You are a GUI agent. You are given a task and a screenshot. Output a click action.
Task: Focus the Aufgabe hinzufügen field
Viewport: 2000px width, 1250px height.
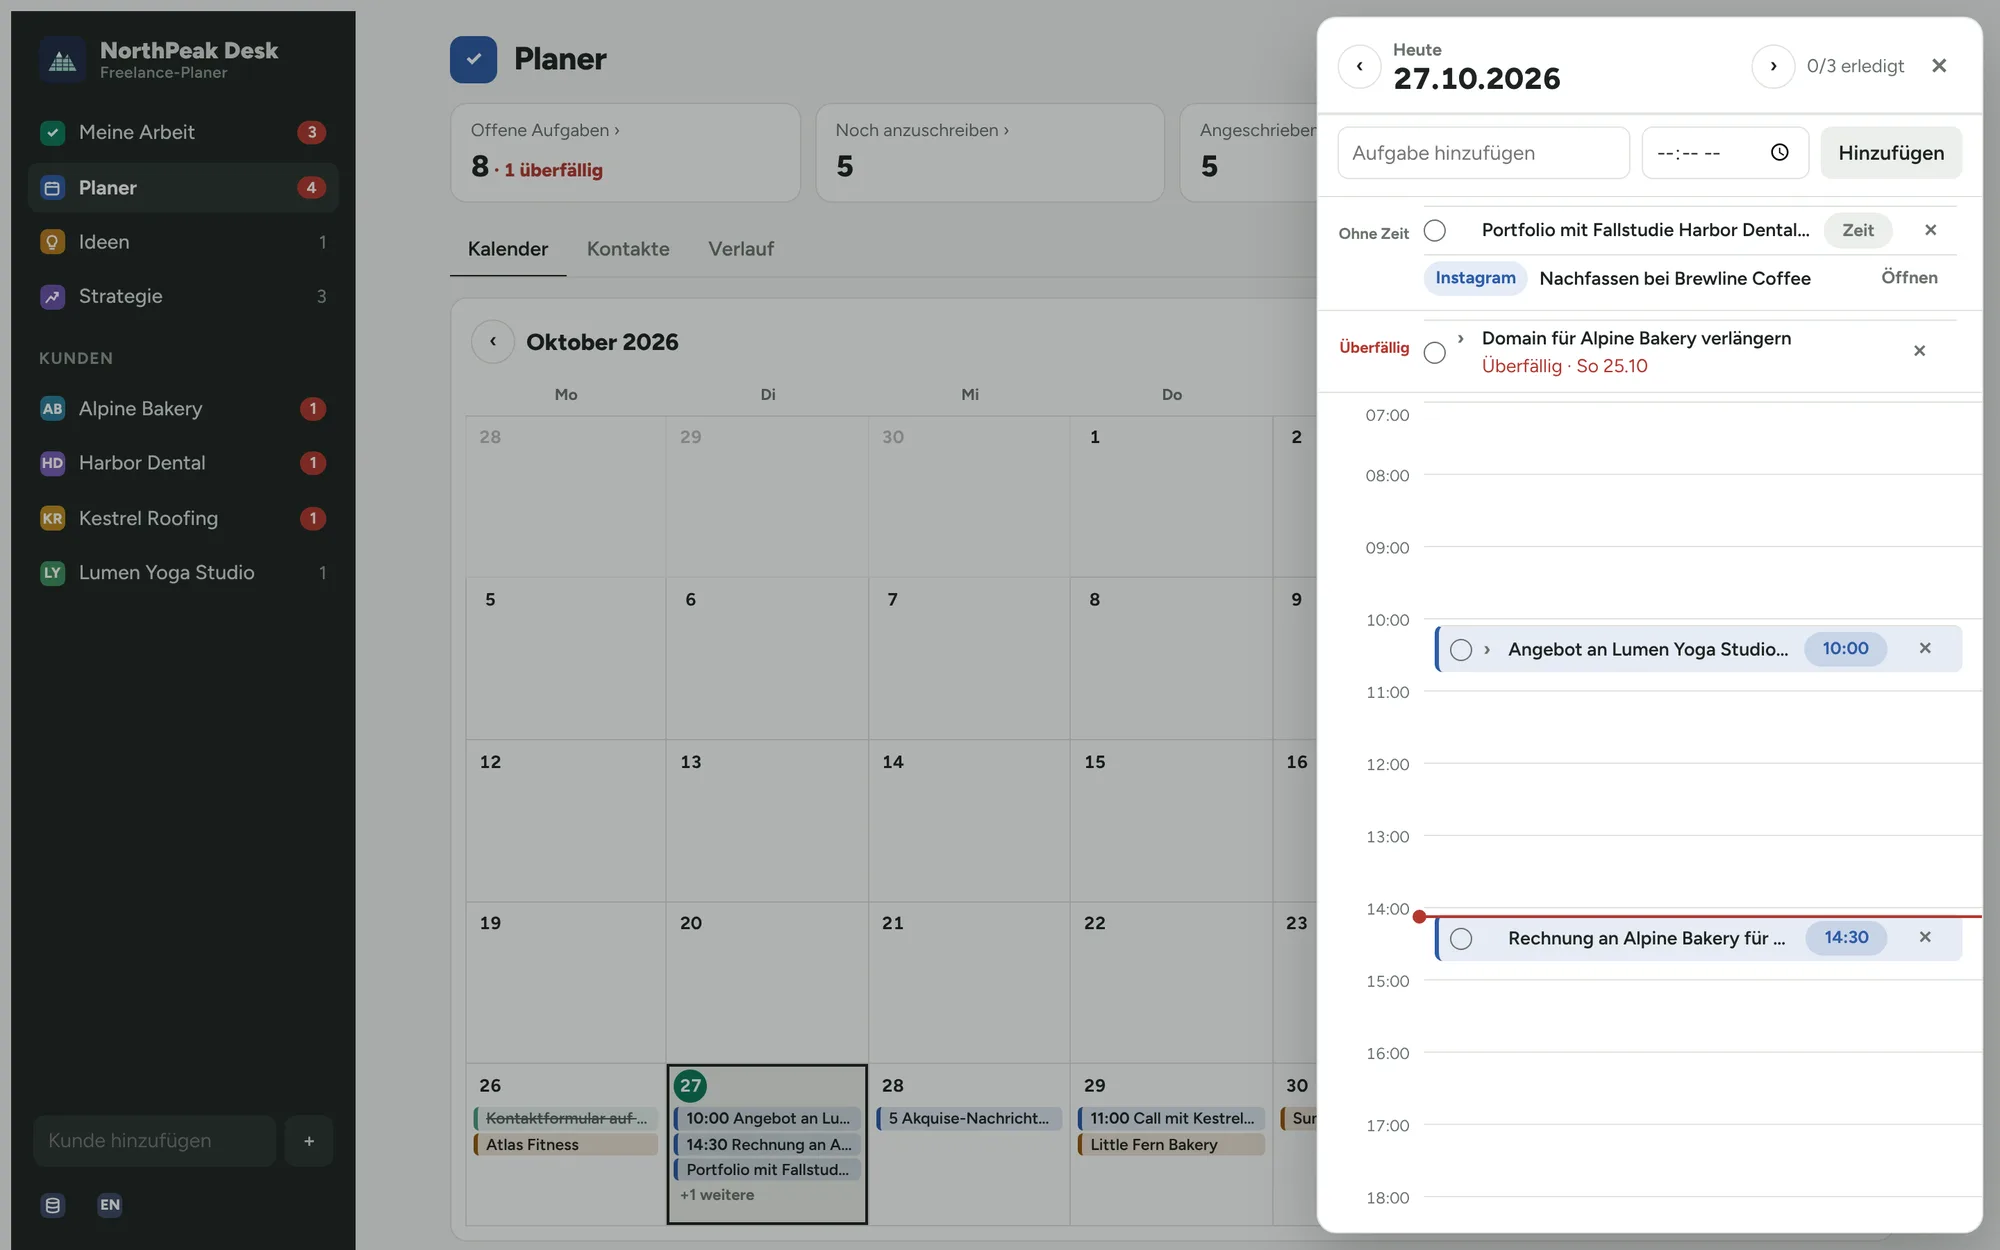coord(1483,153)
